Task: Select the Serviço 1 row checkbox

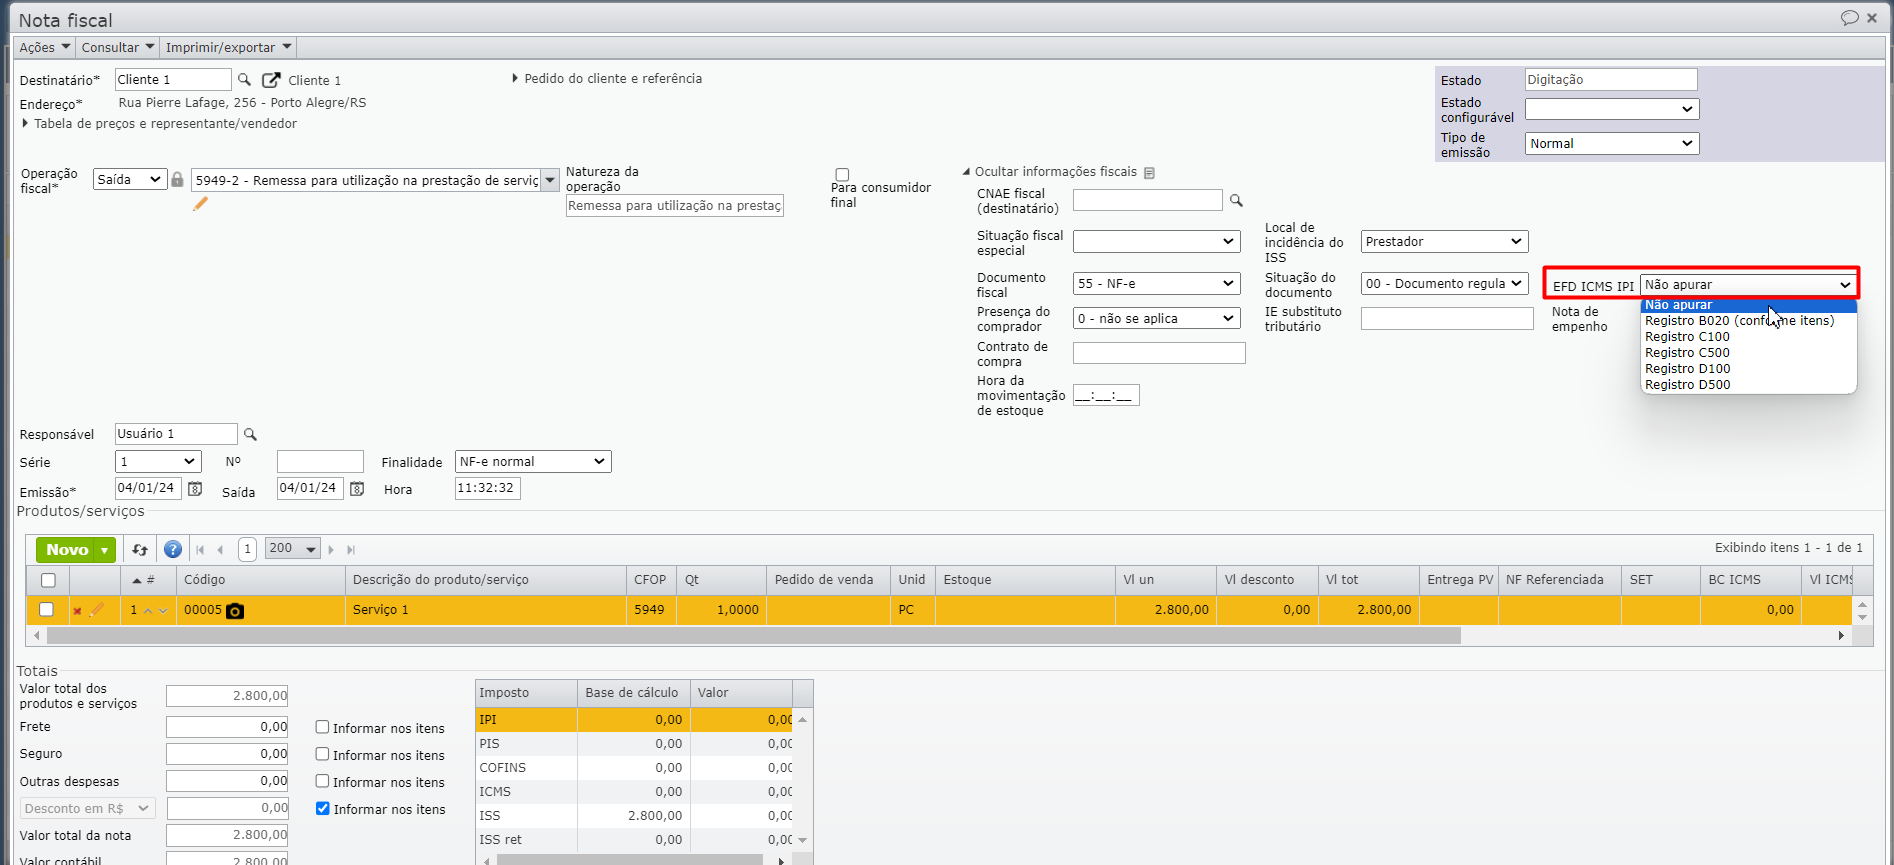Action: click(46, 610)
